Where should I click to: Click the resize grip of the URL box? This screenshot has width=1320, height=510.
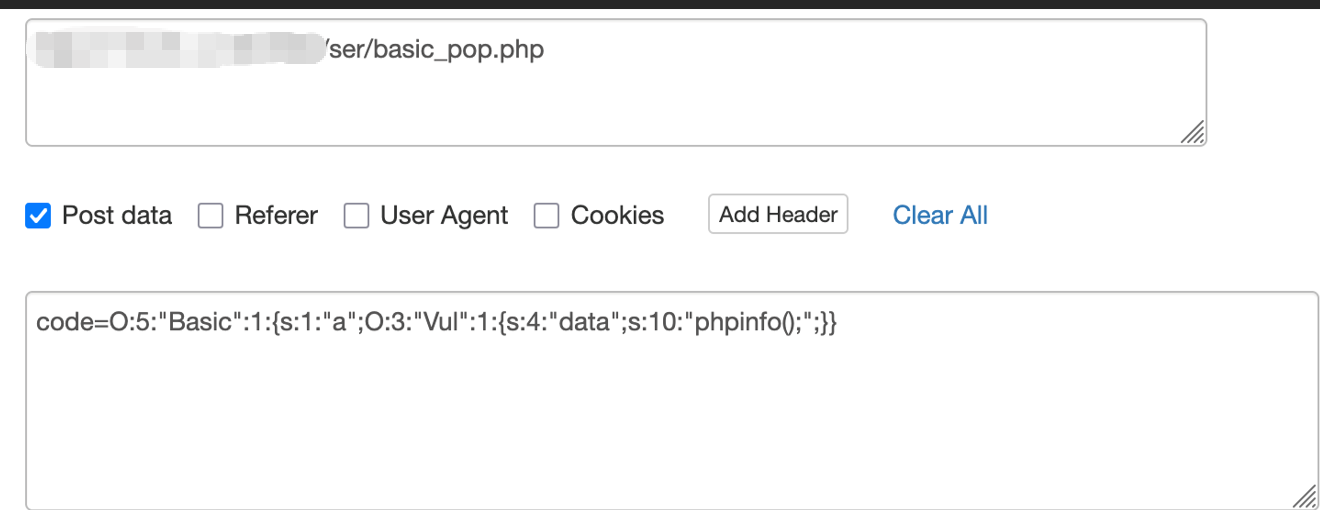pos(1194,134)
